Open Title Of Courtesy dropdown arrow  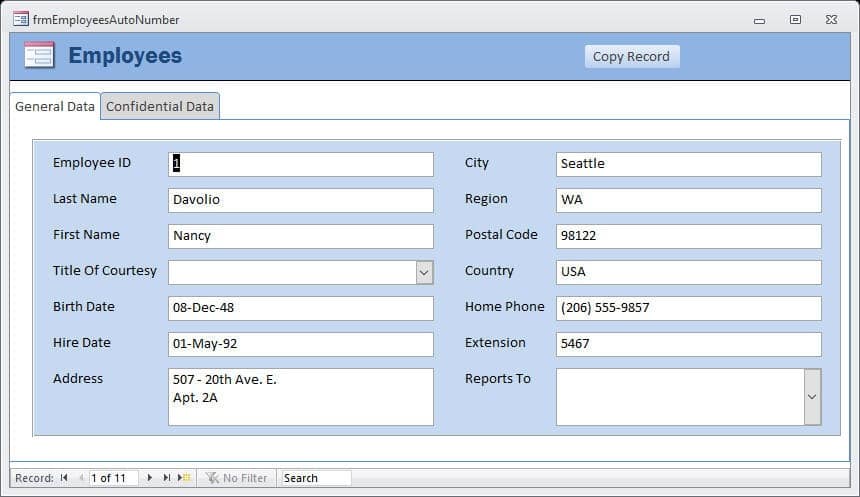424,273
